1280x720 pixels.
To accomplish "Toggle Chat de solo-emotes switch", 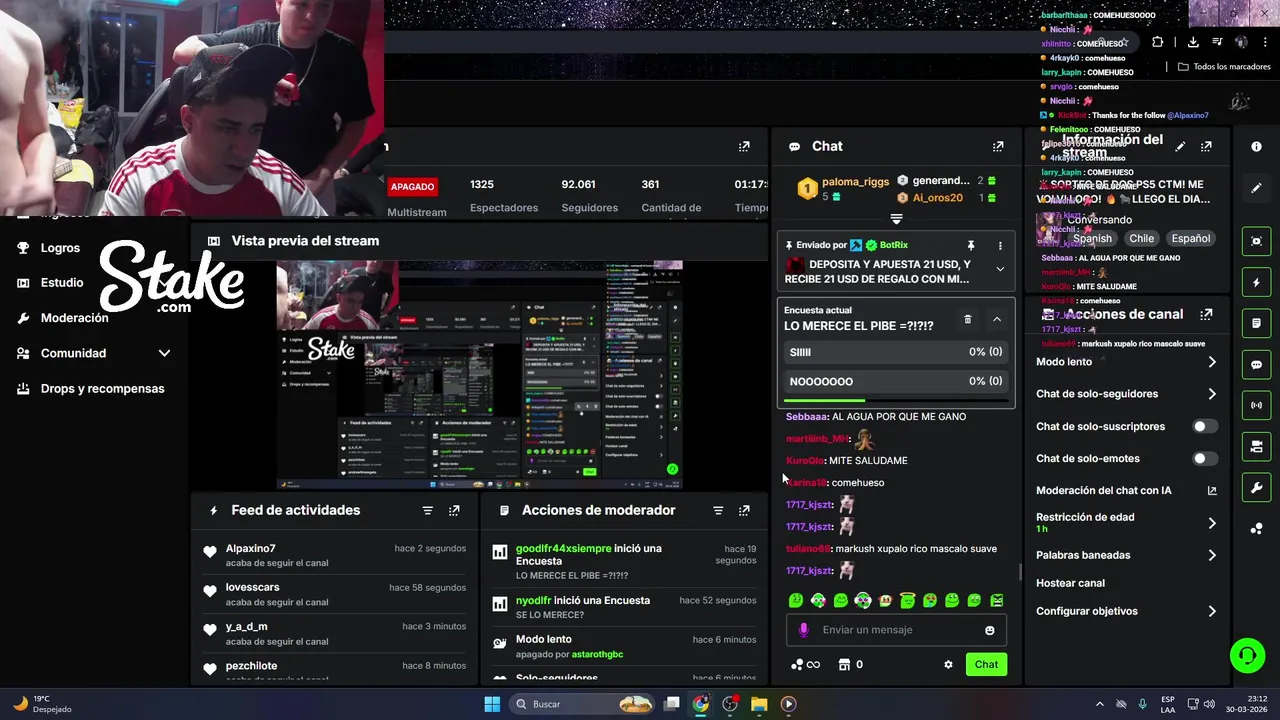I will pos(1205,458).
